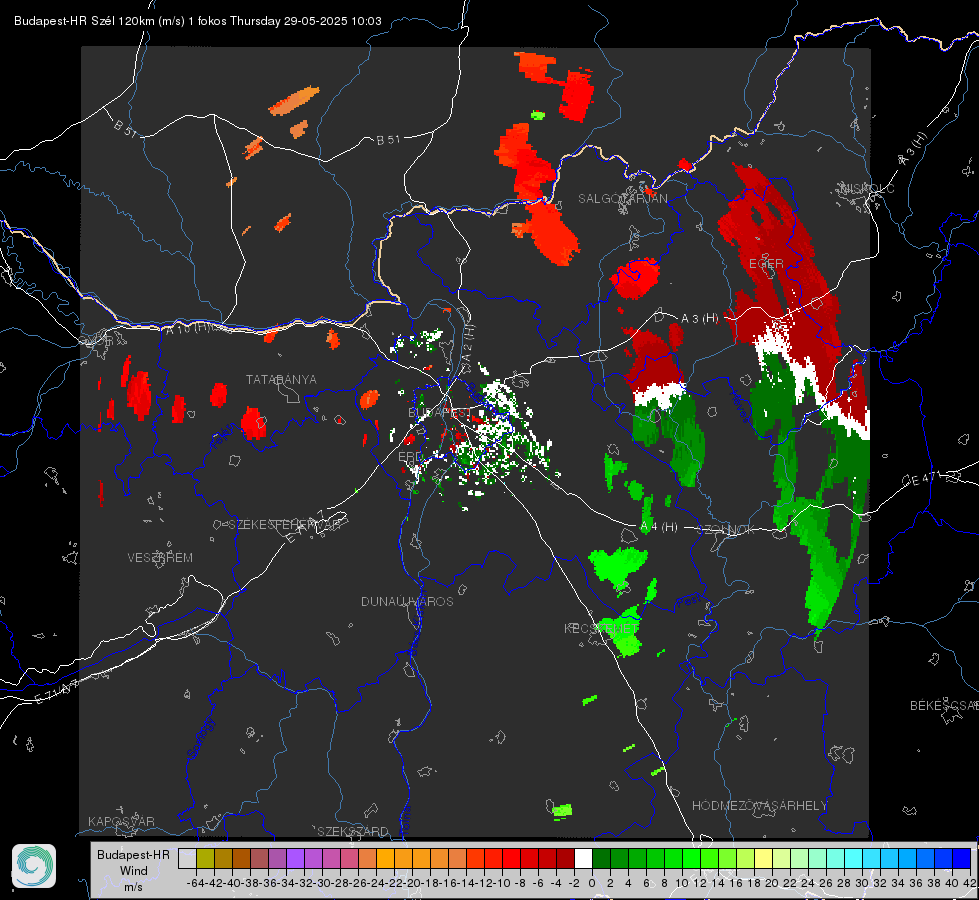
Task: Click the SZEKSZÁRD city label
Action: 353,831
